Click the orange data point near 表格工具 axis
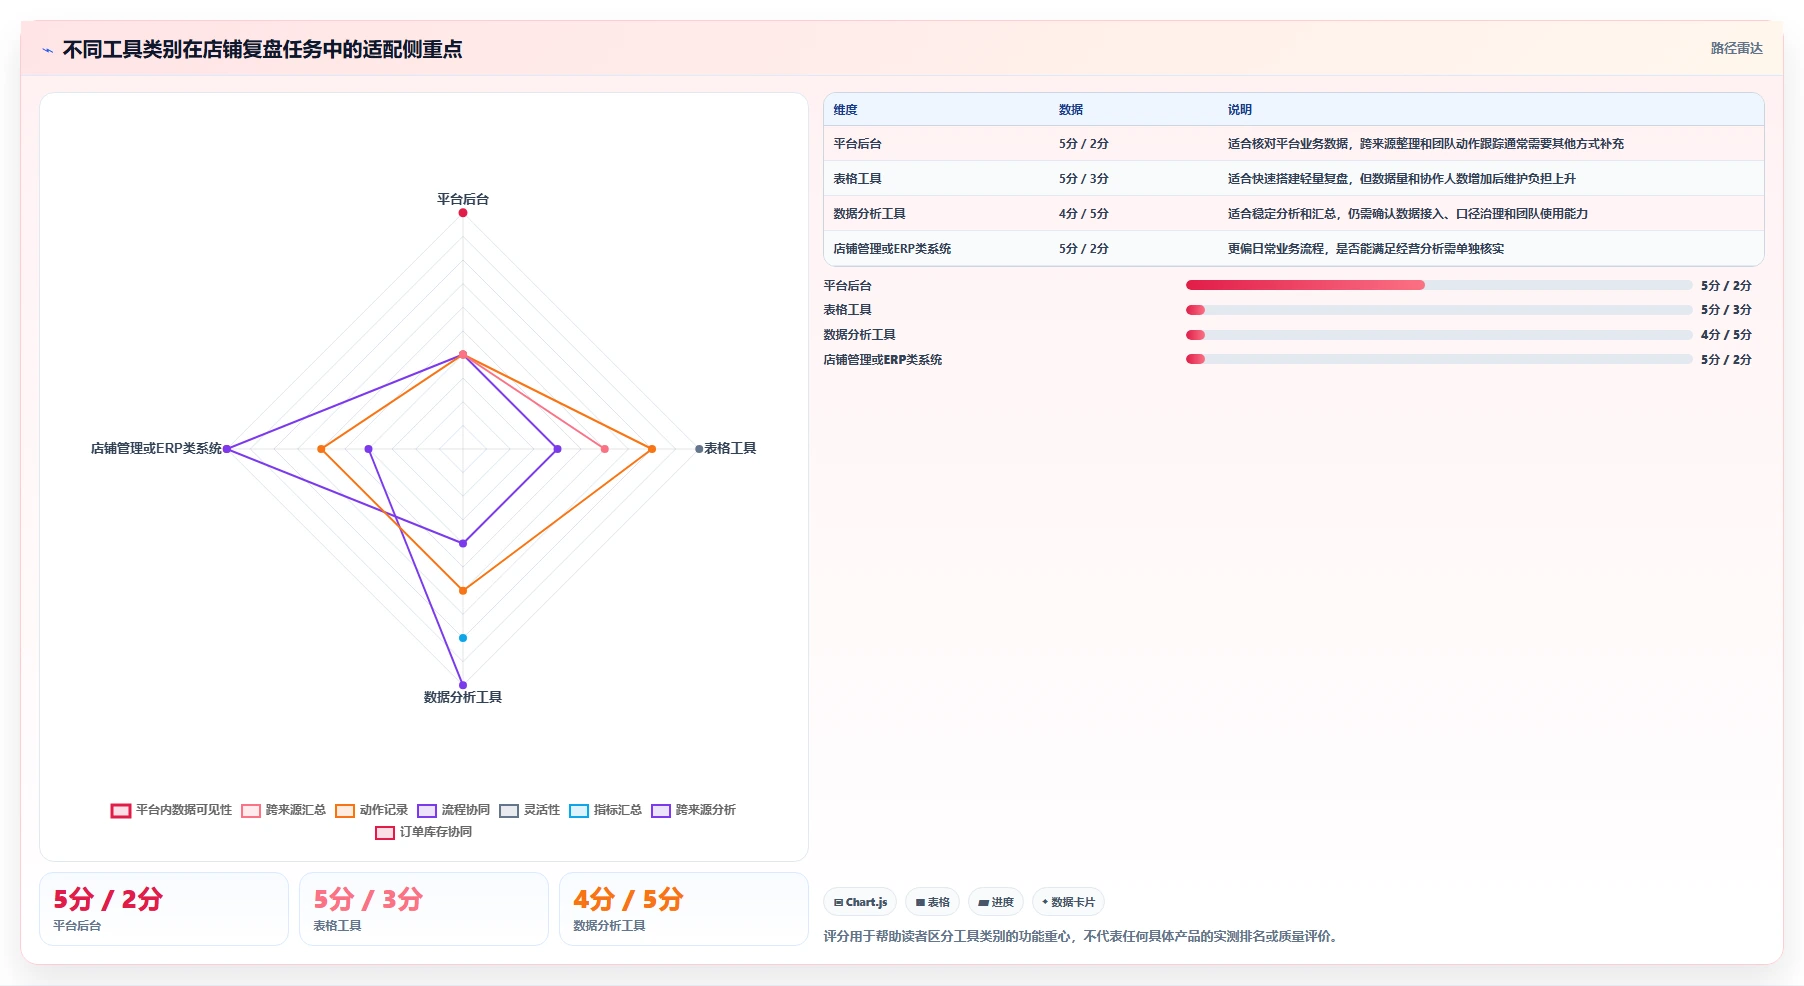This screenshot has width=1804, height=986. (x=652, y=449)
